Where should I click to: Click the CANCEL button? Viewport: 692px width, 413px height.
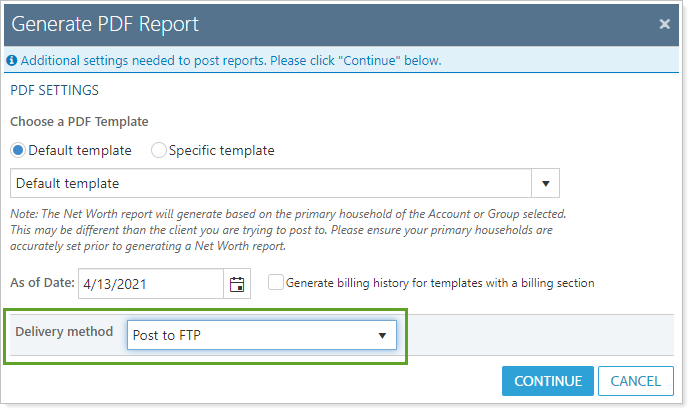point(635,381)
